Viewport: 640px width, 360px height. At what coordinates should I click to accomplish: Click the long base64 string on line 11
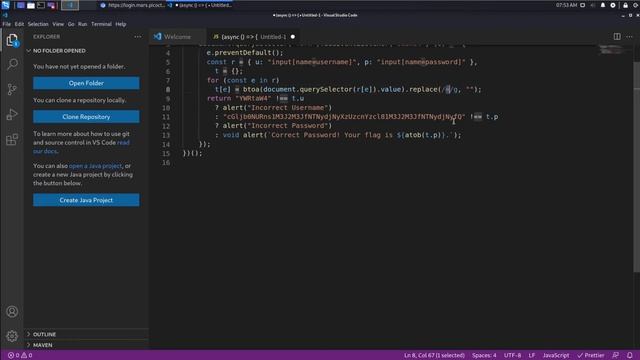(344, 117)
